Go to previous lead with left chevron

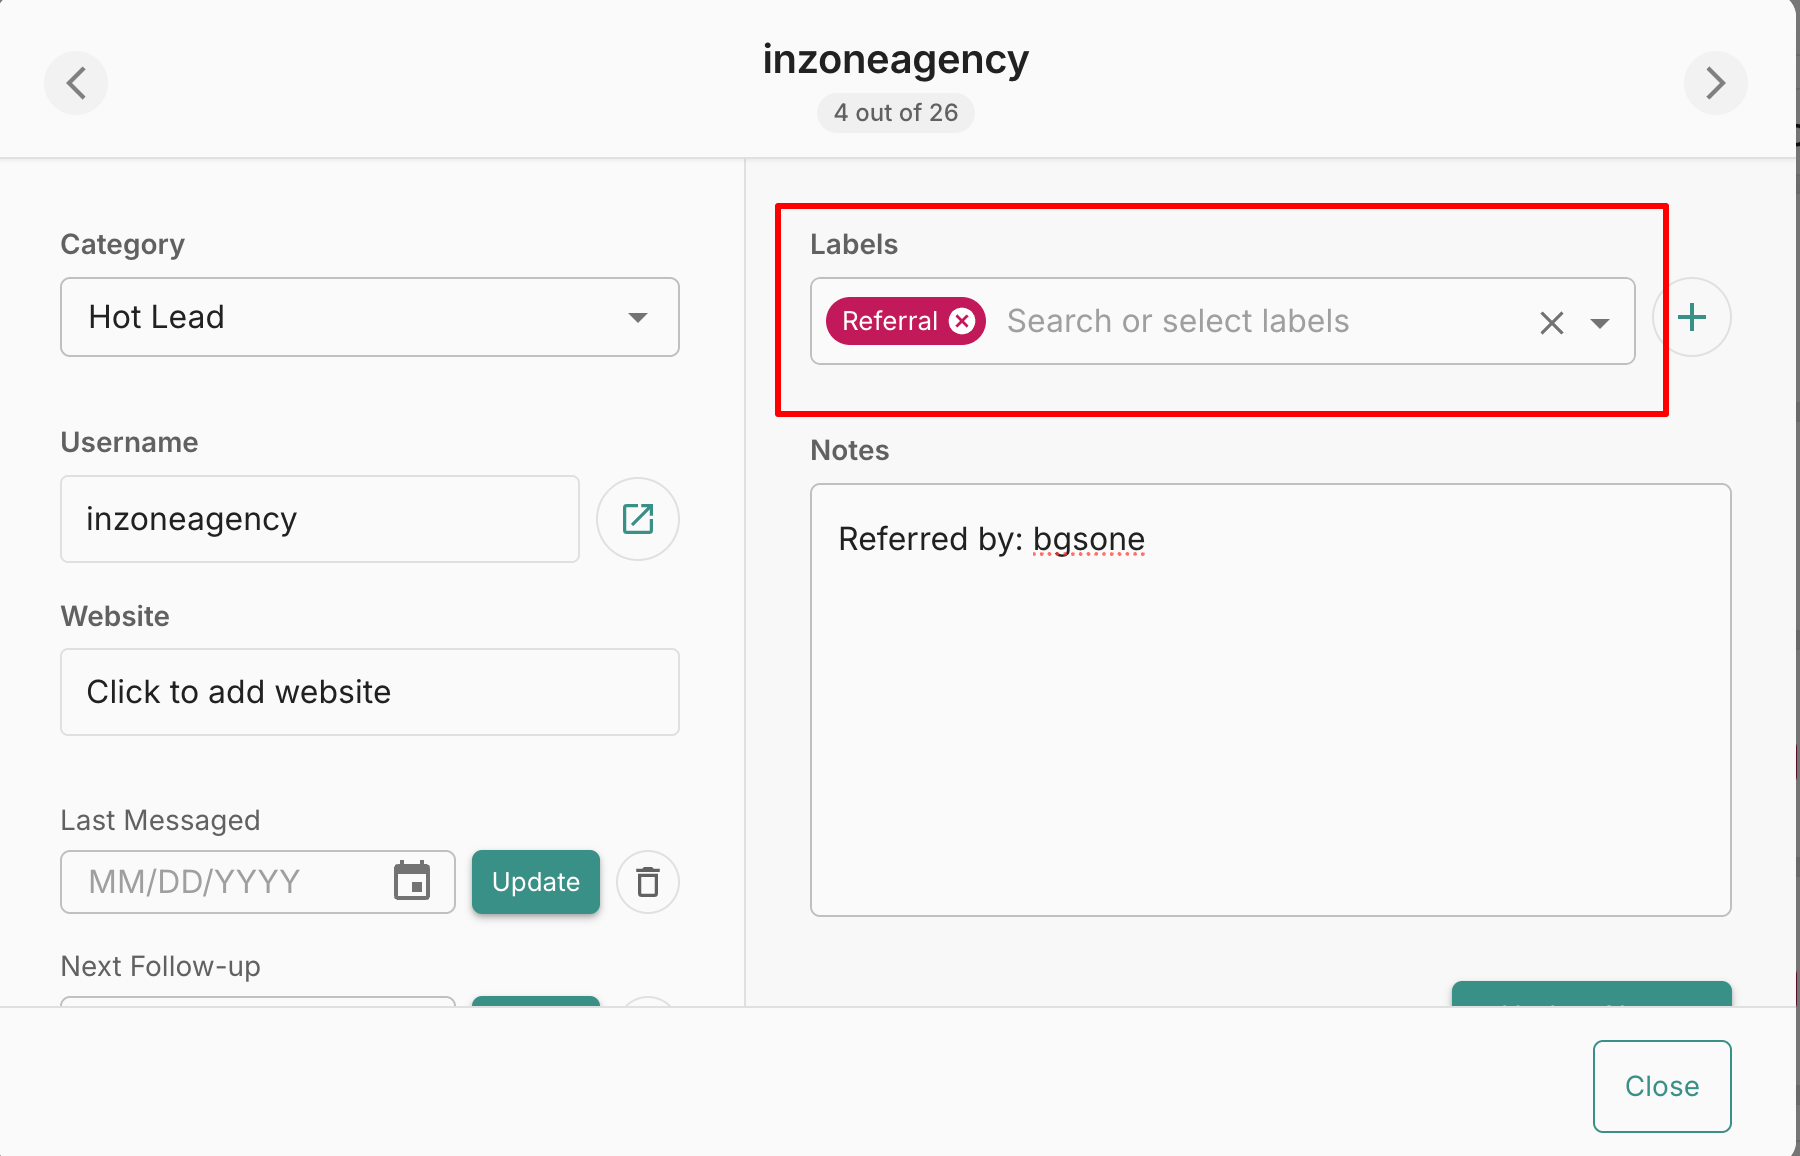pos(76,83)
